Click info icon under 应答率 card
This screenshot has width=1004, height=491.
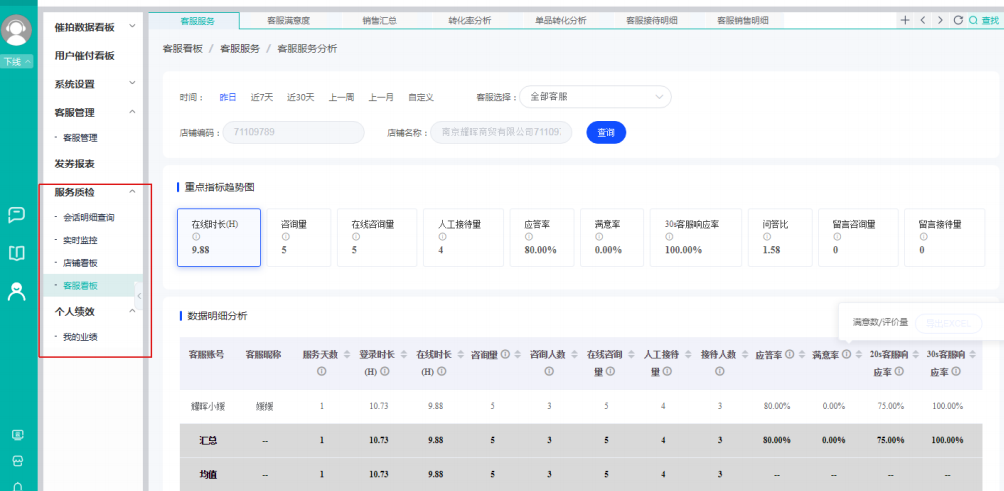[528, 237]
